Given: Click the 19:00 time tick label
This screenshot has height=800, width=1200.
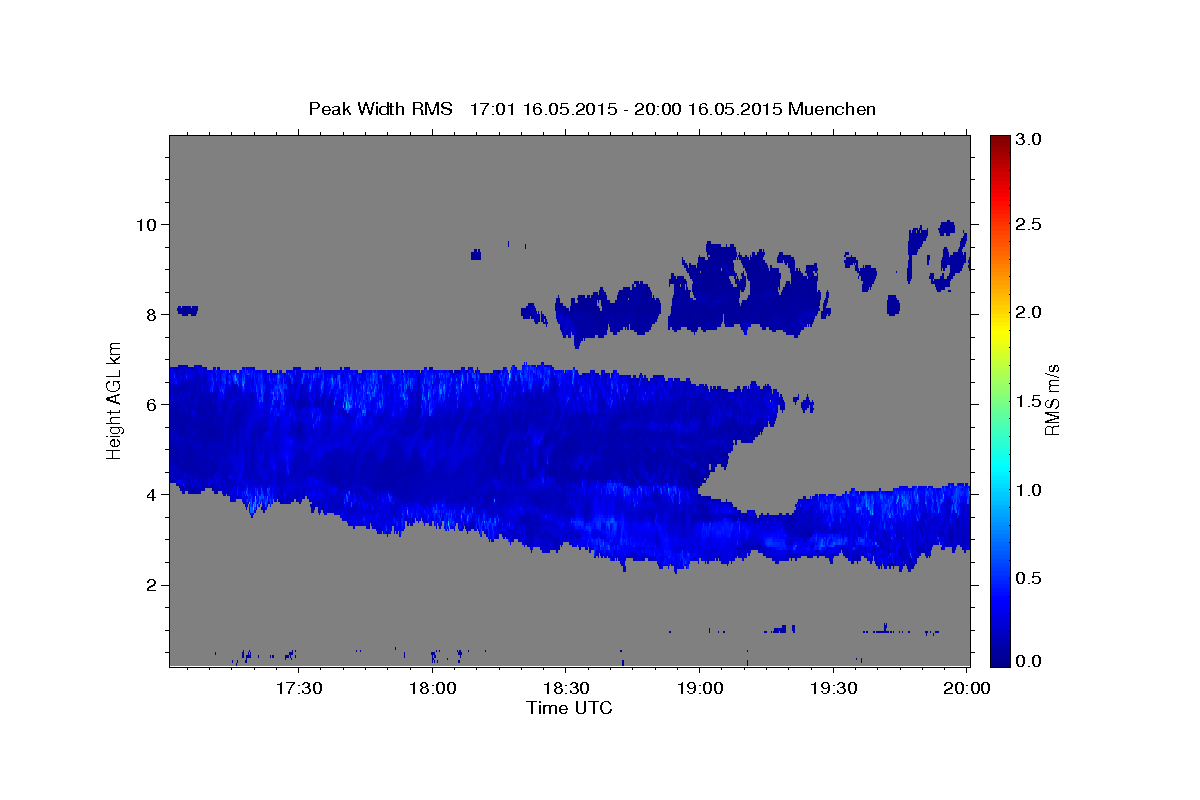Looking at the screenshot, I should tap(699, 688).
